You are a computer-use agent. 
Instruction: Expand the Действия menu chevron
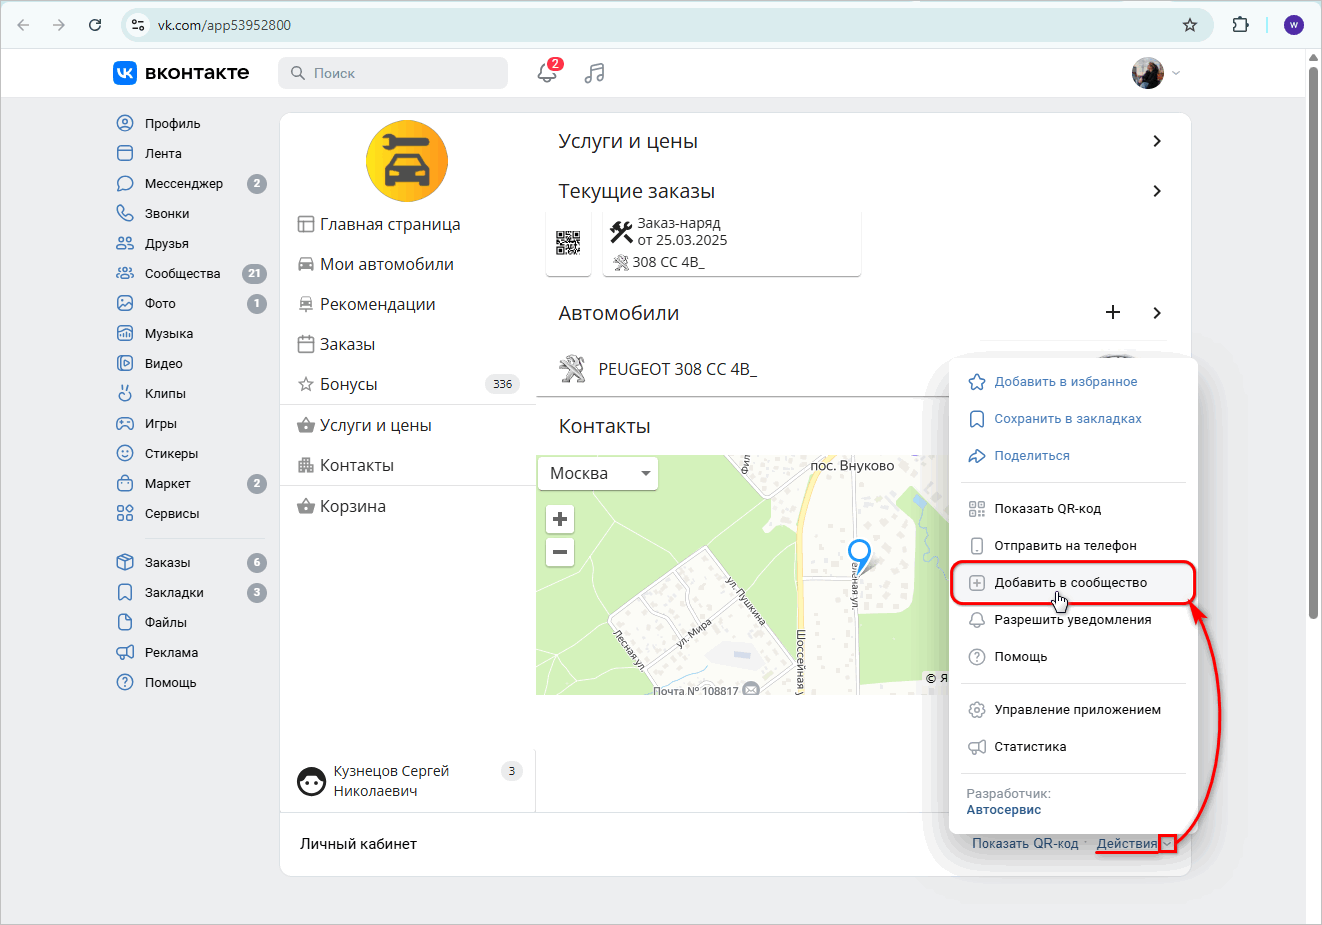(x=1166, y=843)
